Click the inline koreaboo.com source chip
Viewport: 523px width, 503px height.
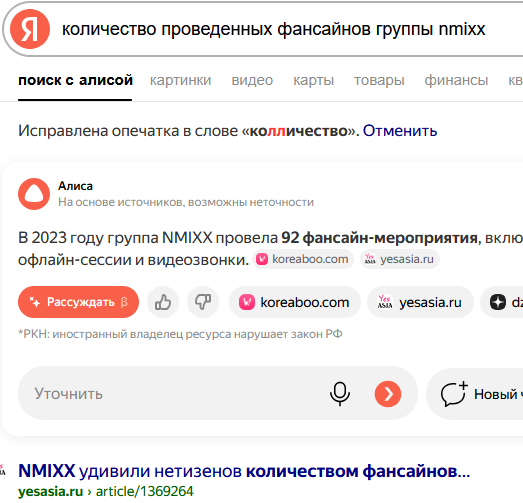click(303, 259)
